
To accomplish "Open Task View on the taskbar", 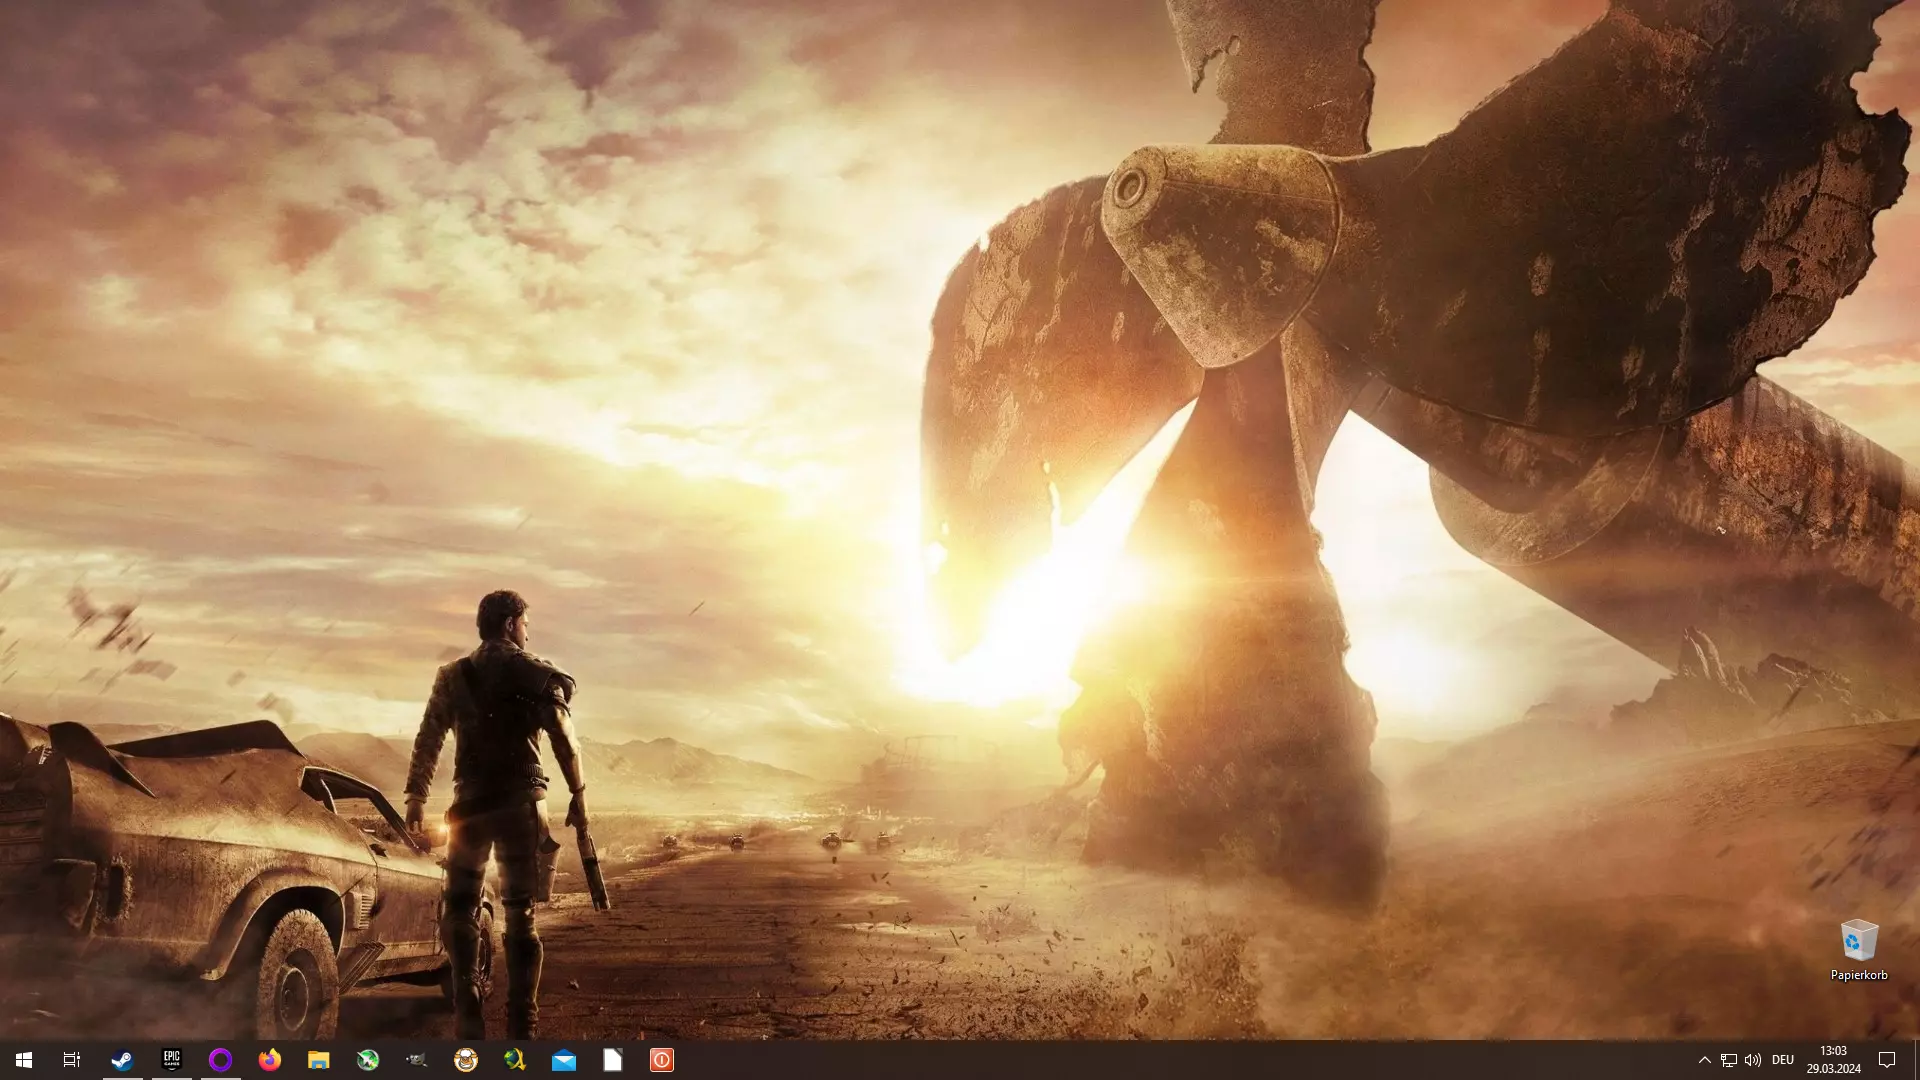I will (x=72, y=1060).
